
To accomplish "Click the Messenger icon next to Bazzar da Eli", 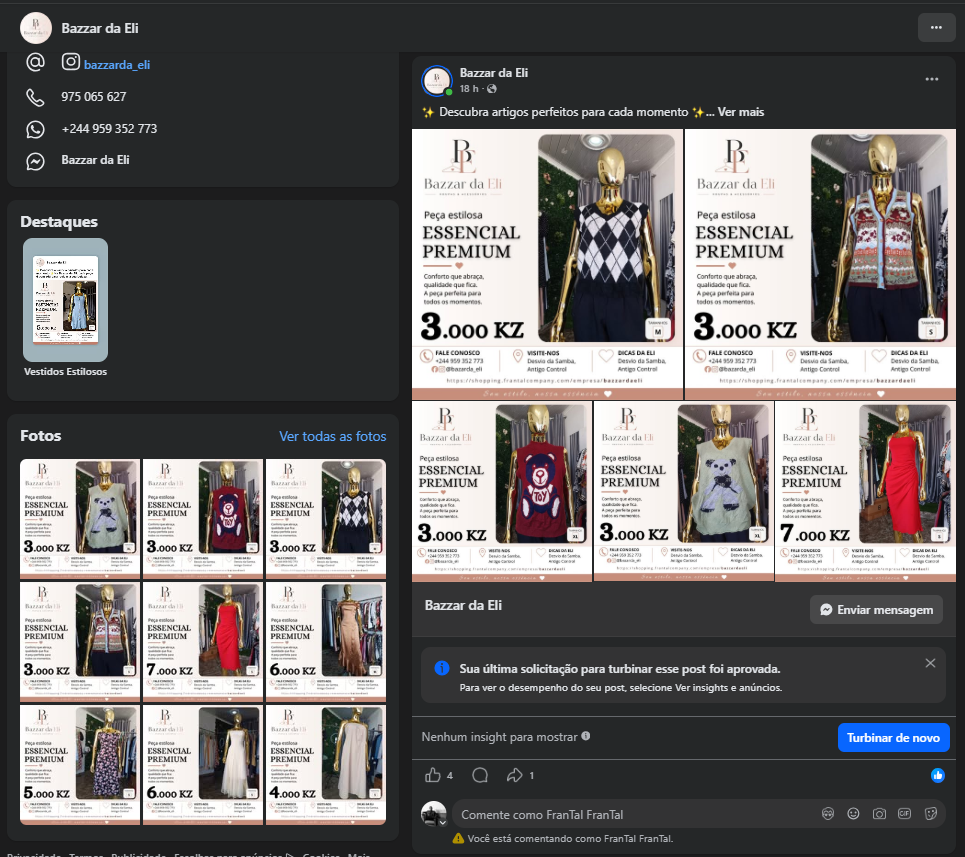I will (x=35, y=161).
